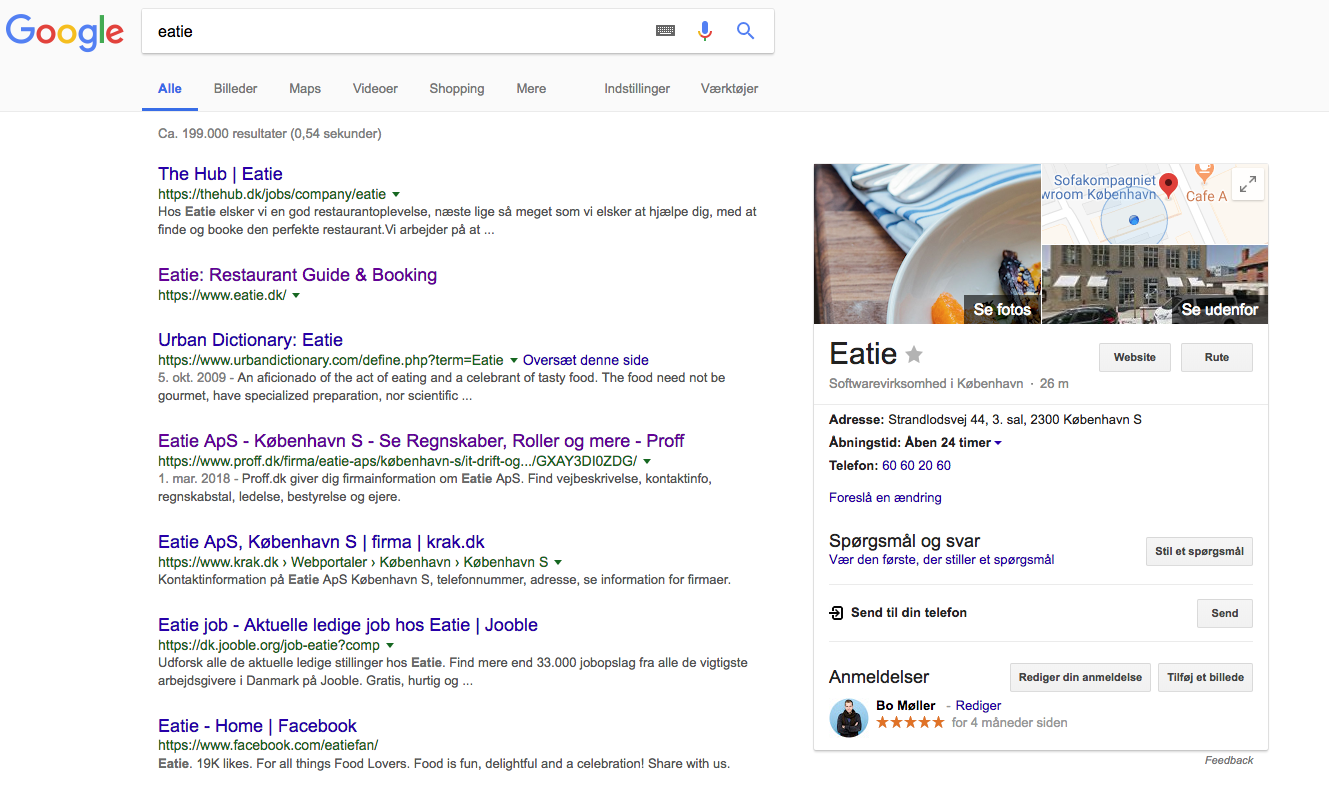Image resolution: width=1329 pixels, height=800 pixels.
Task: Click Stil et spørgsmål button
Action: pos(1199,551)
